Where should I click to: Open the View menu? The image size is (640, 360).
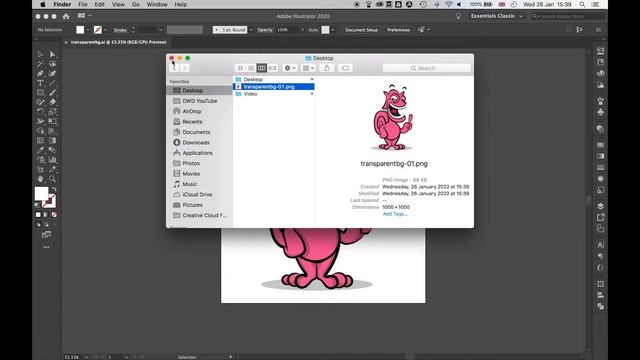click(x=118, y=4)
